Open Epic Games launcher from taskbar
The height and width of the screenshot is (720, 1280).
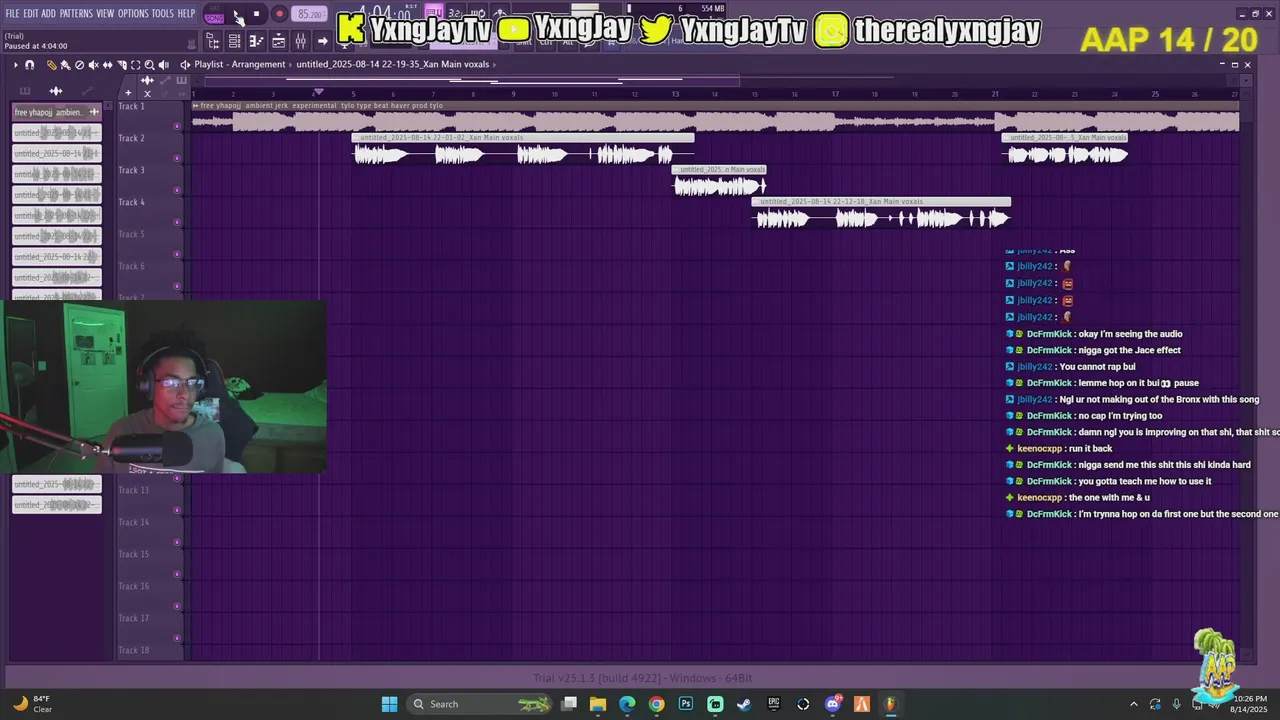point(774,704)
